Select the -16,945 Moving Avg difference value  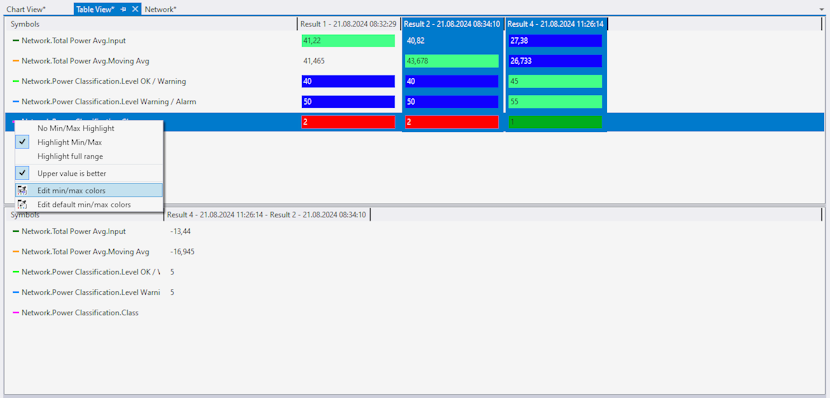183,251
